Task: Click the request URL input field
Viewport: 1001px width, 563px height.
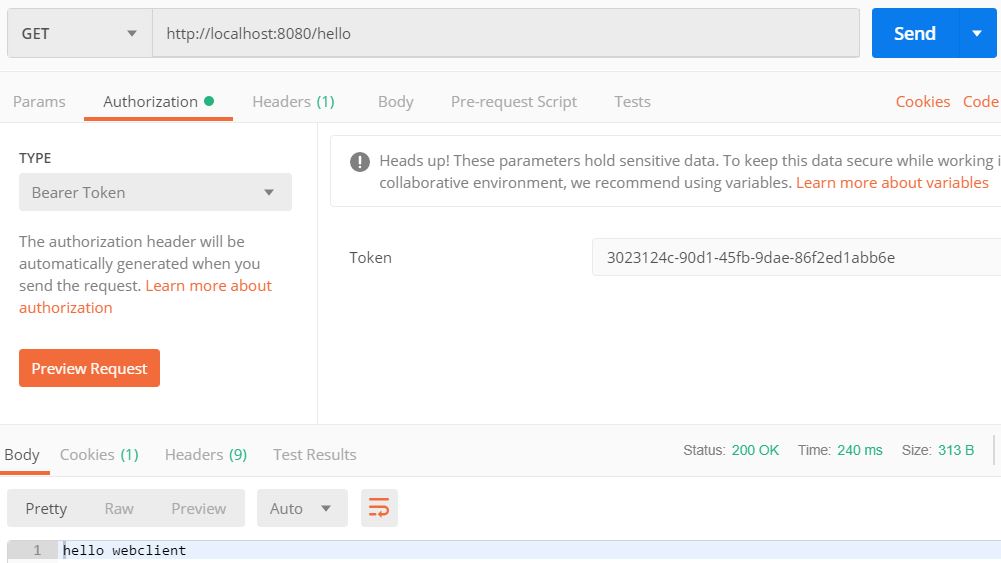Action: pos(506,33)
